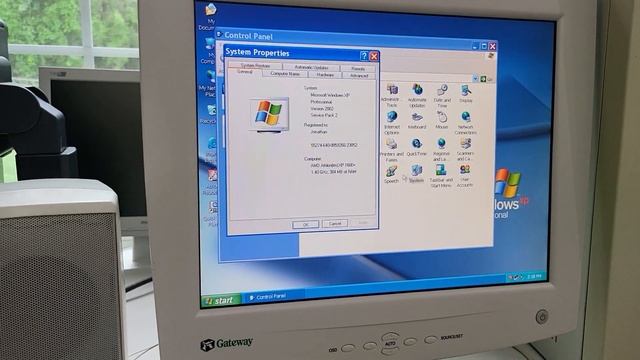
Task: Minimize the Control Panel window
Action: coord(475,46)
